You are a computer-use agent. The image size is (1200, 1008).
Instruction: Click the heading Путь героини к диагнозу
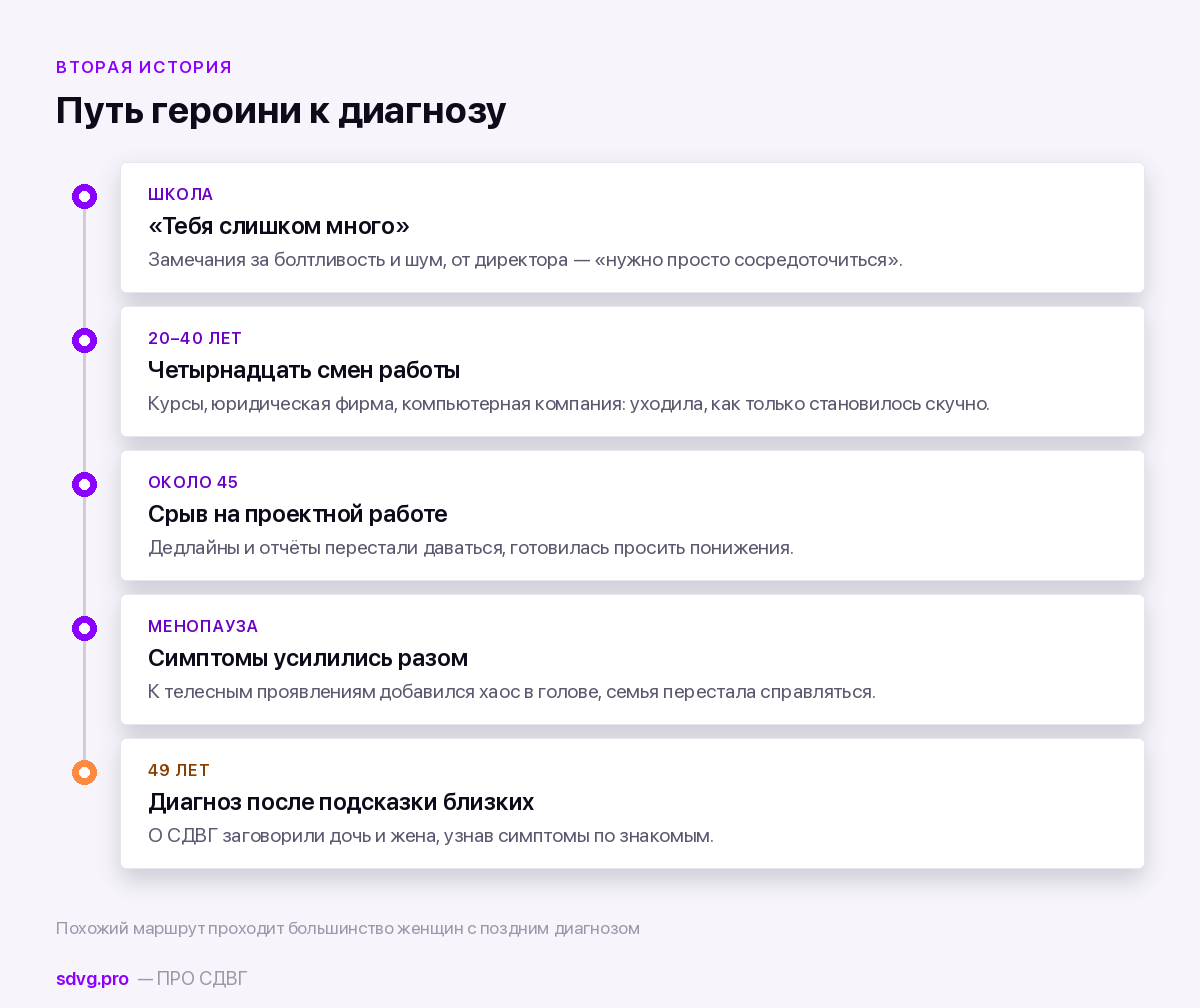[281, 110]
